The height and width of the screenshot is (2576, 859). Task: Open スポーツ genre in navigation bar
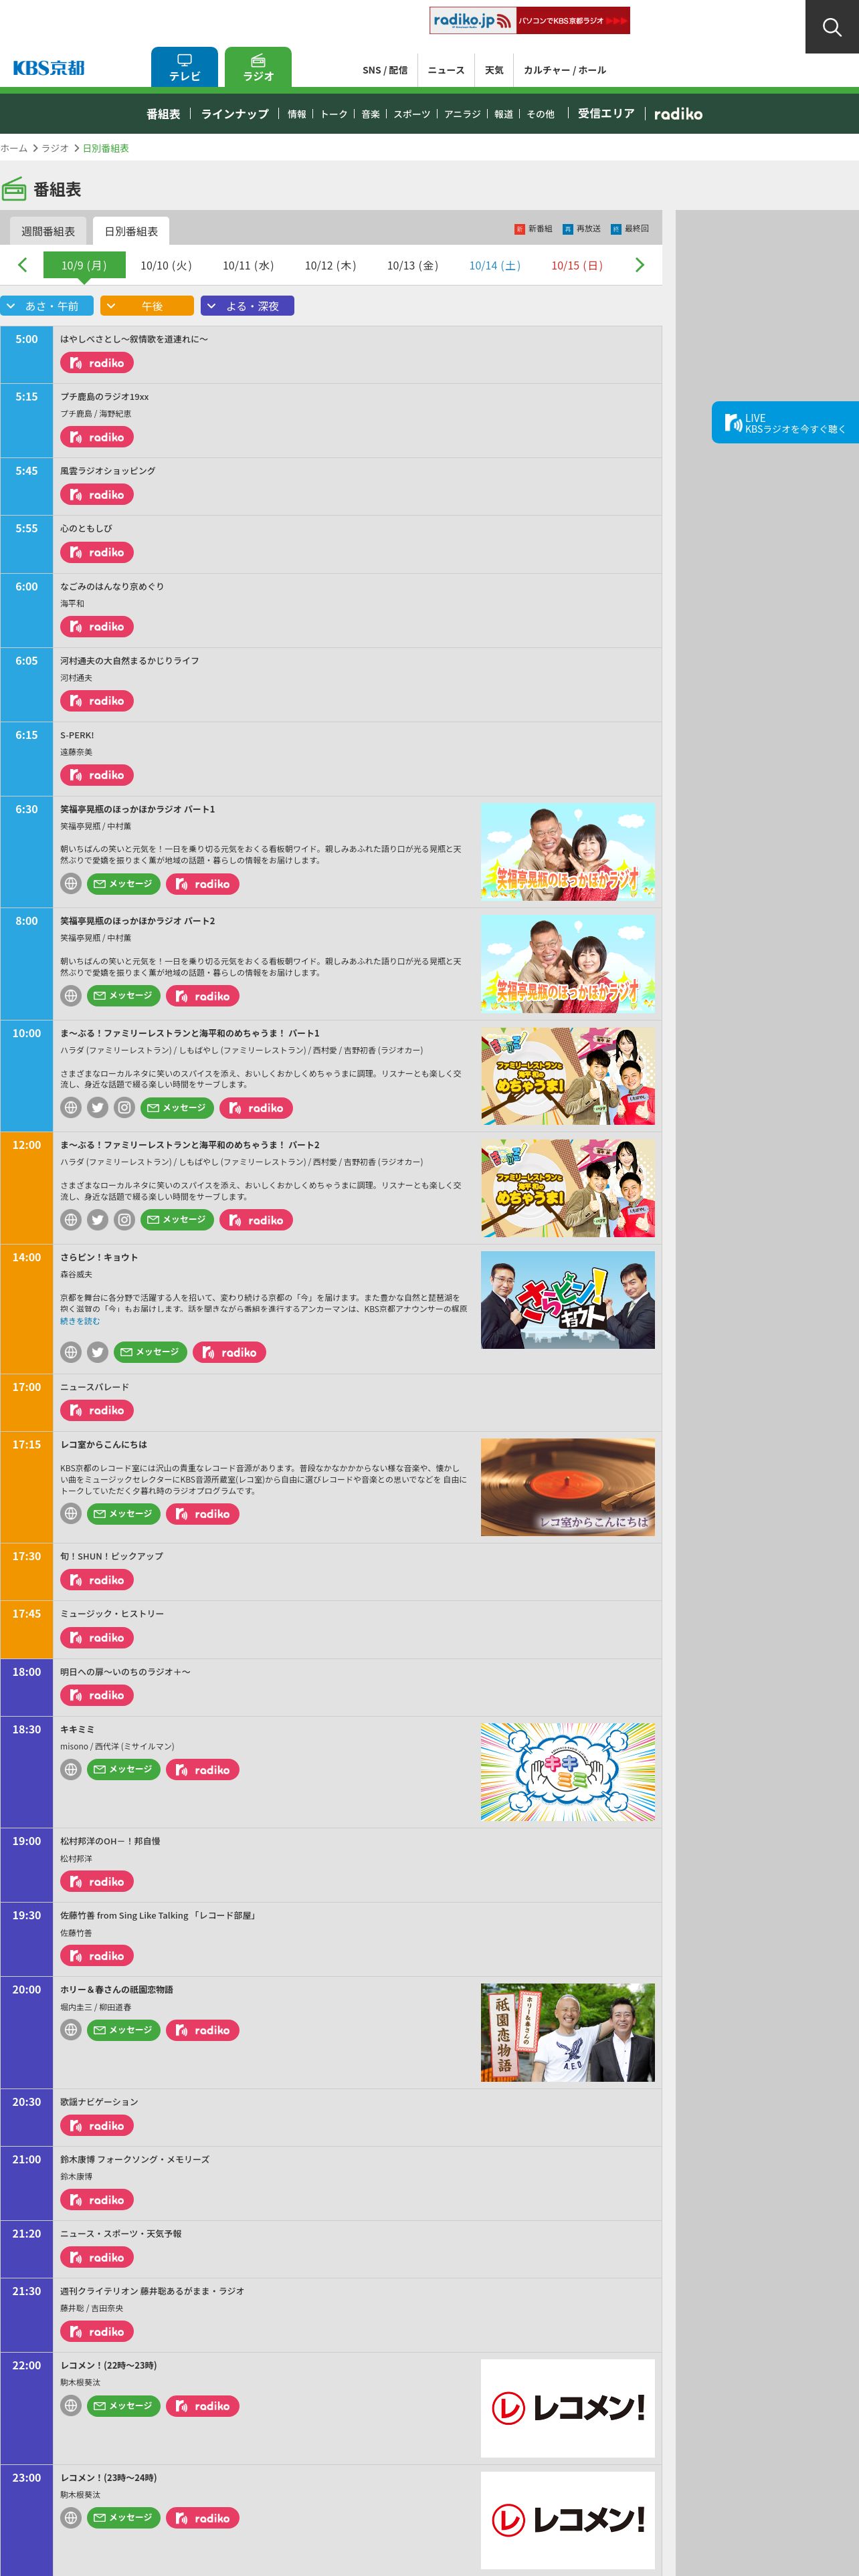412,114
